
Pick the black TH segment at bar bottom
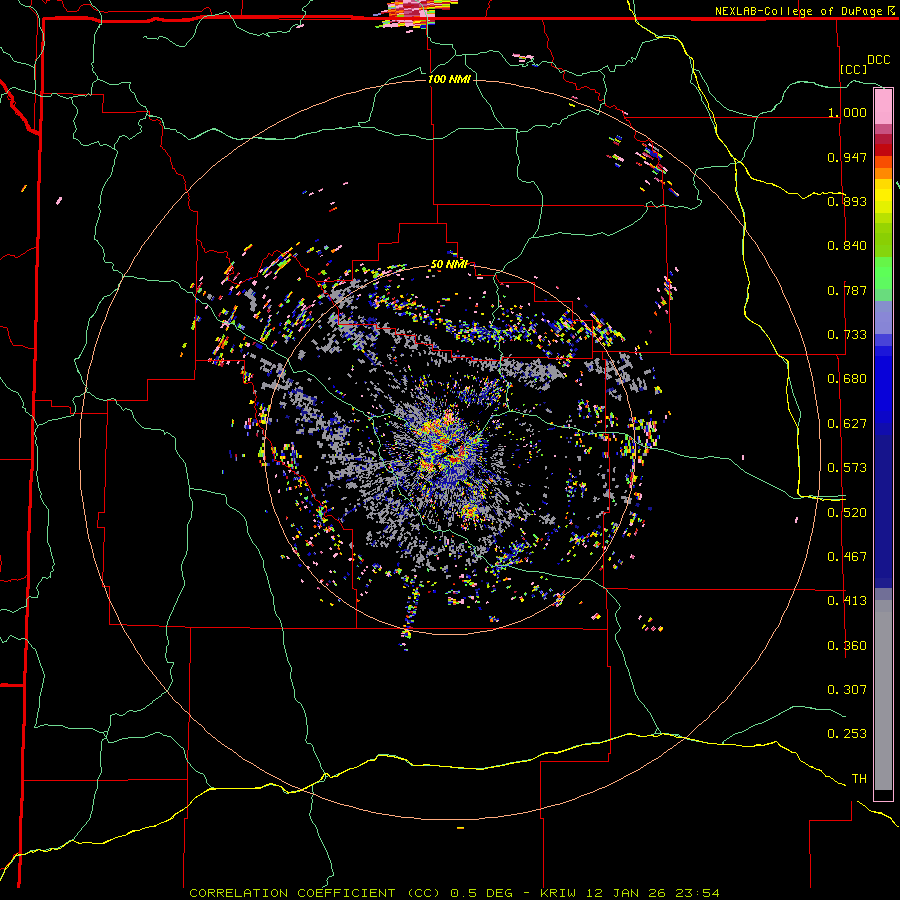[x=883, y=794]
